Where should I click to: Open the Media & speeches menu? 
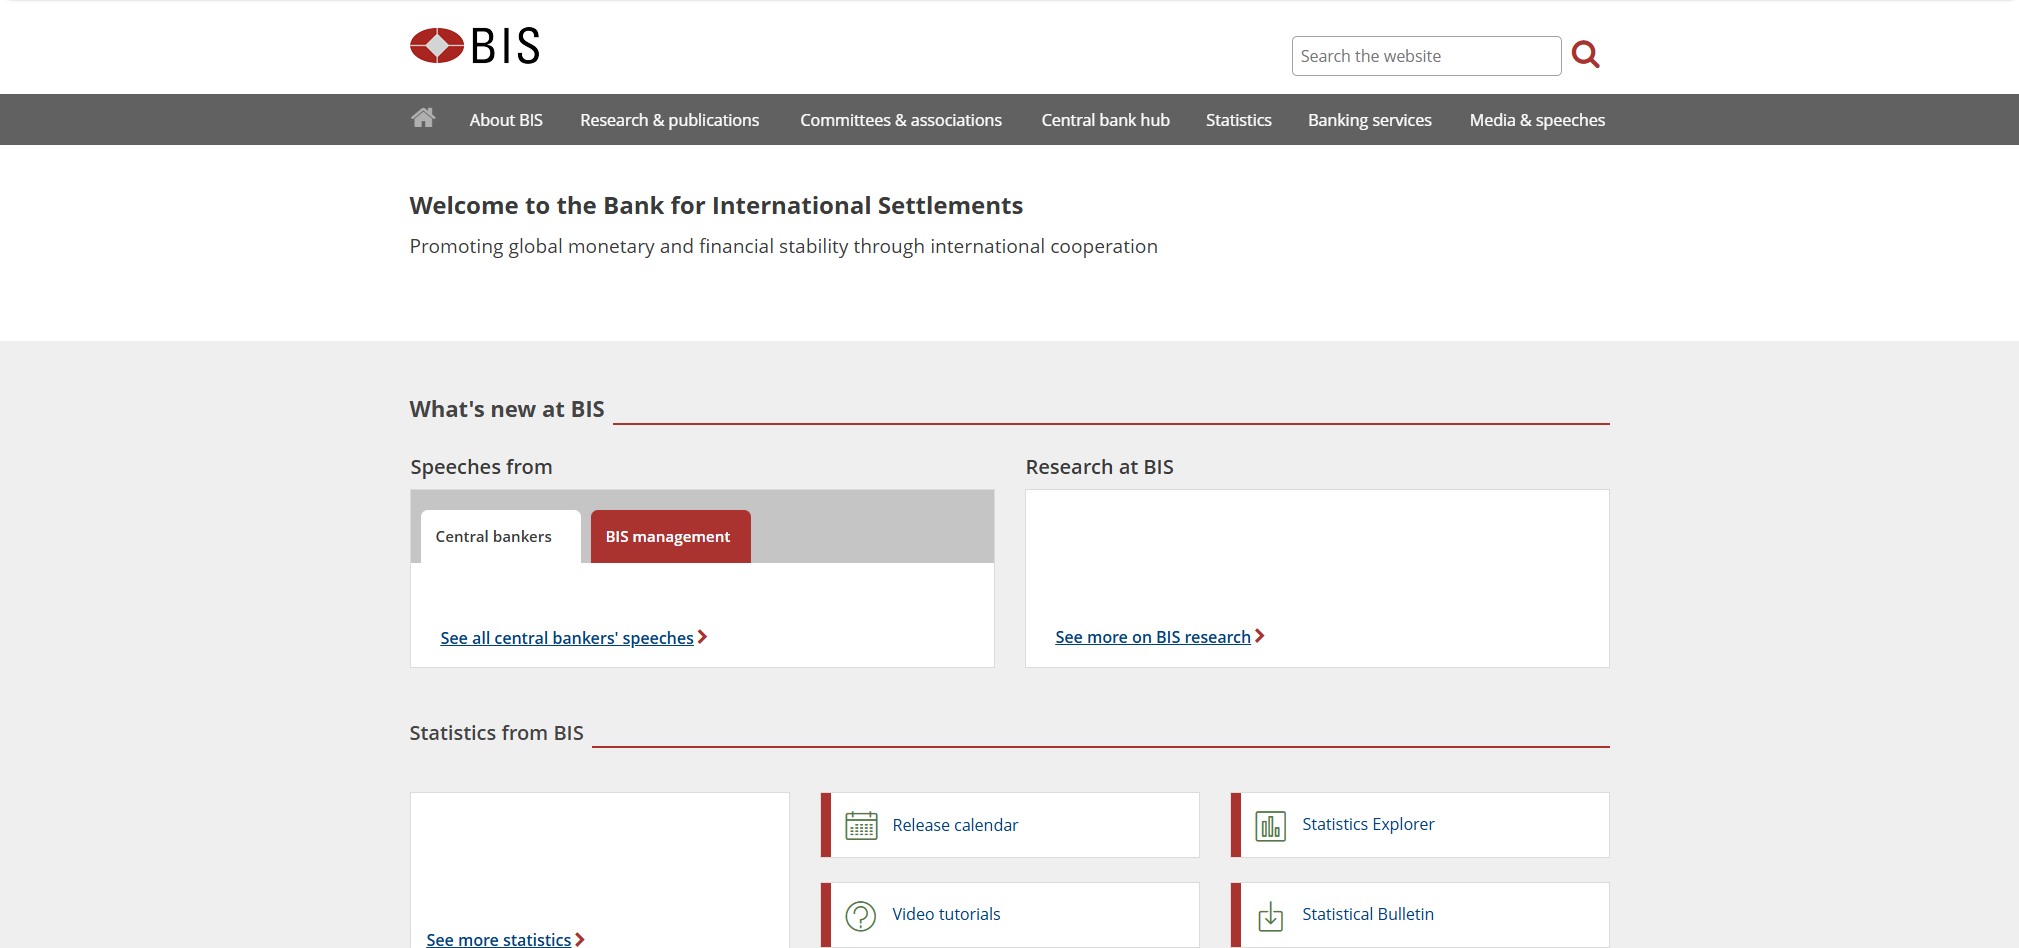1538,120
